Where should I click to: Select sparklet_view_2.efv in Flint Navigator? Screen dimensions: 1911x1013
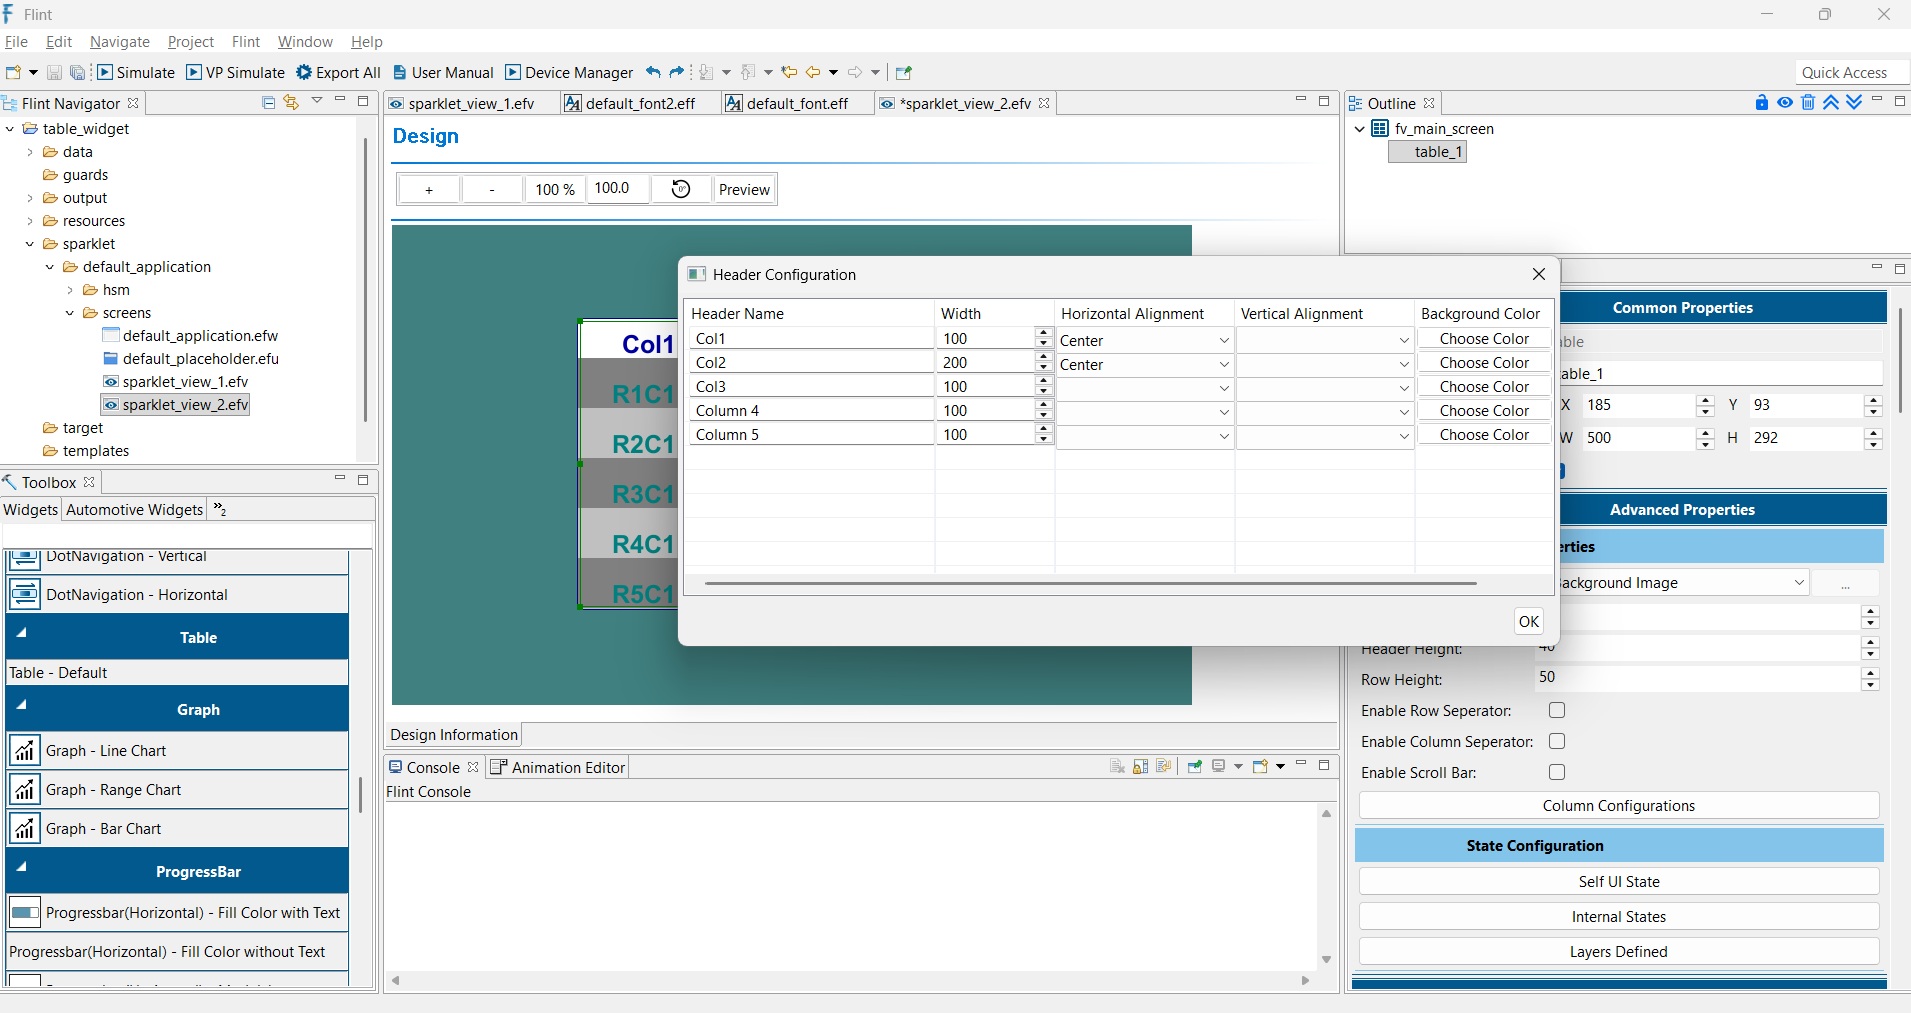[175, 405]
